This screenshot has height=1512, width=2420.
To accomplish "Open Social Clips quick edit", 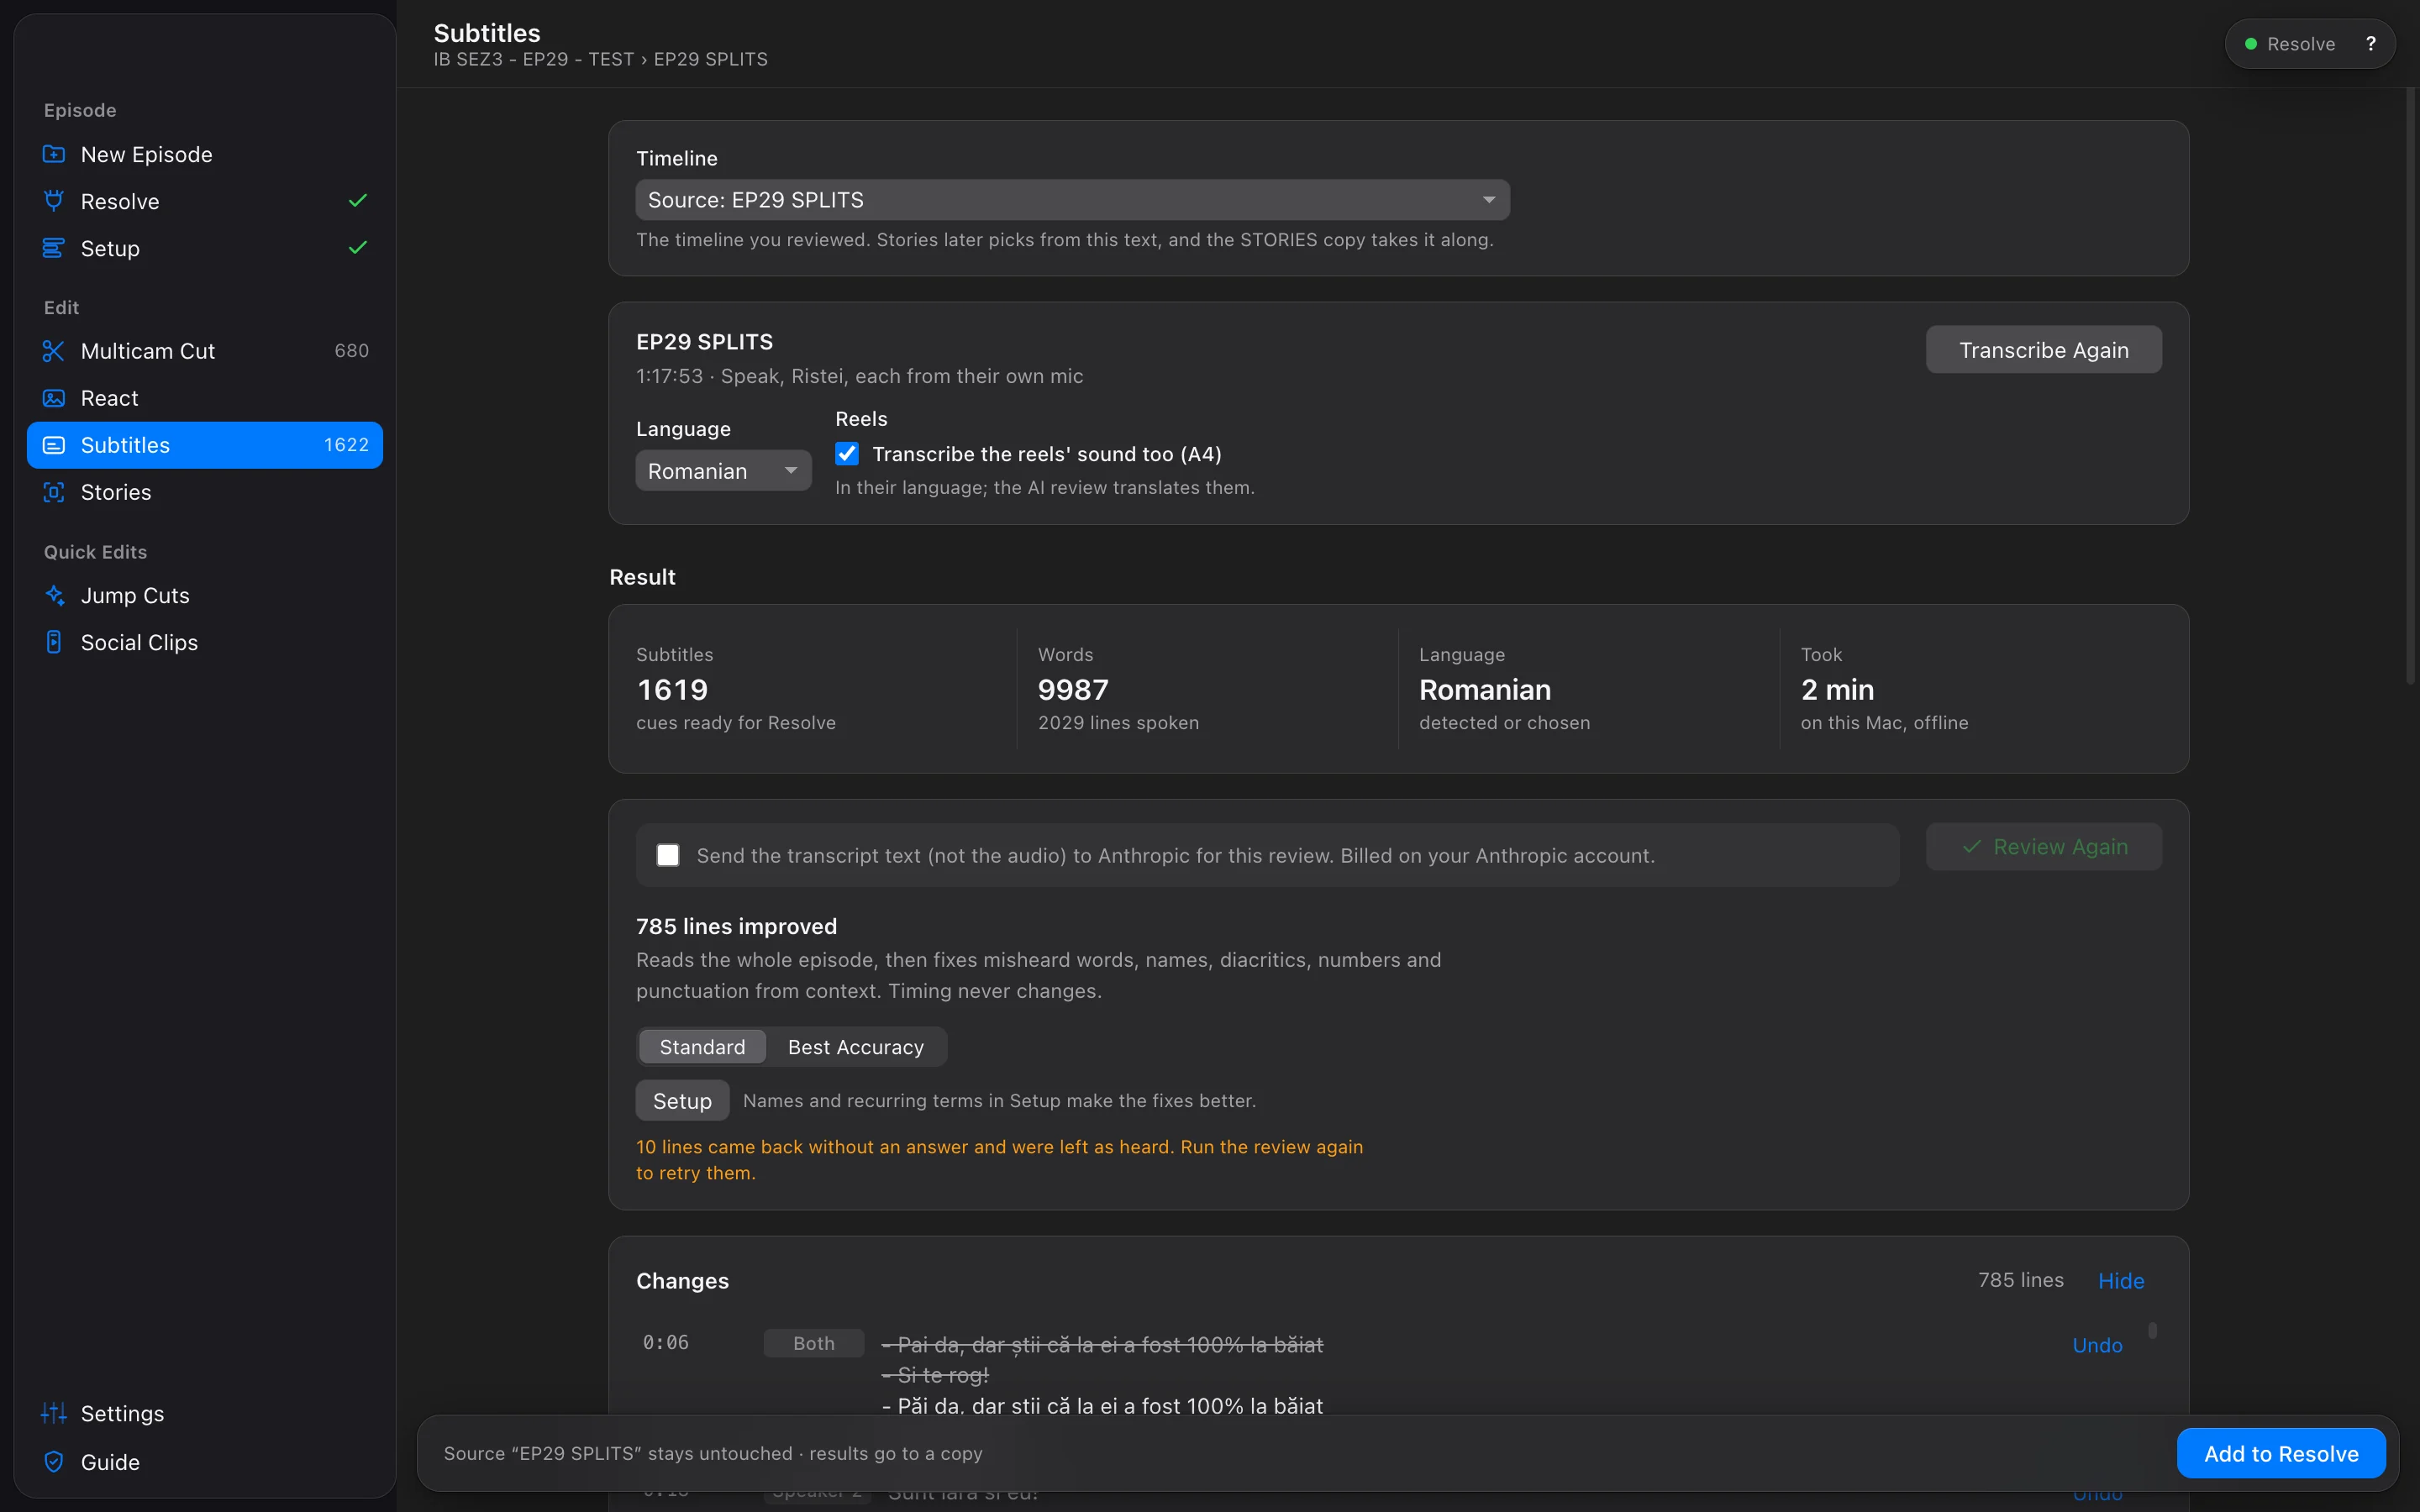I will point(205,642).
